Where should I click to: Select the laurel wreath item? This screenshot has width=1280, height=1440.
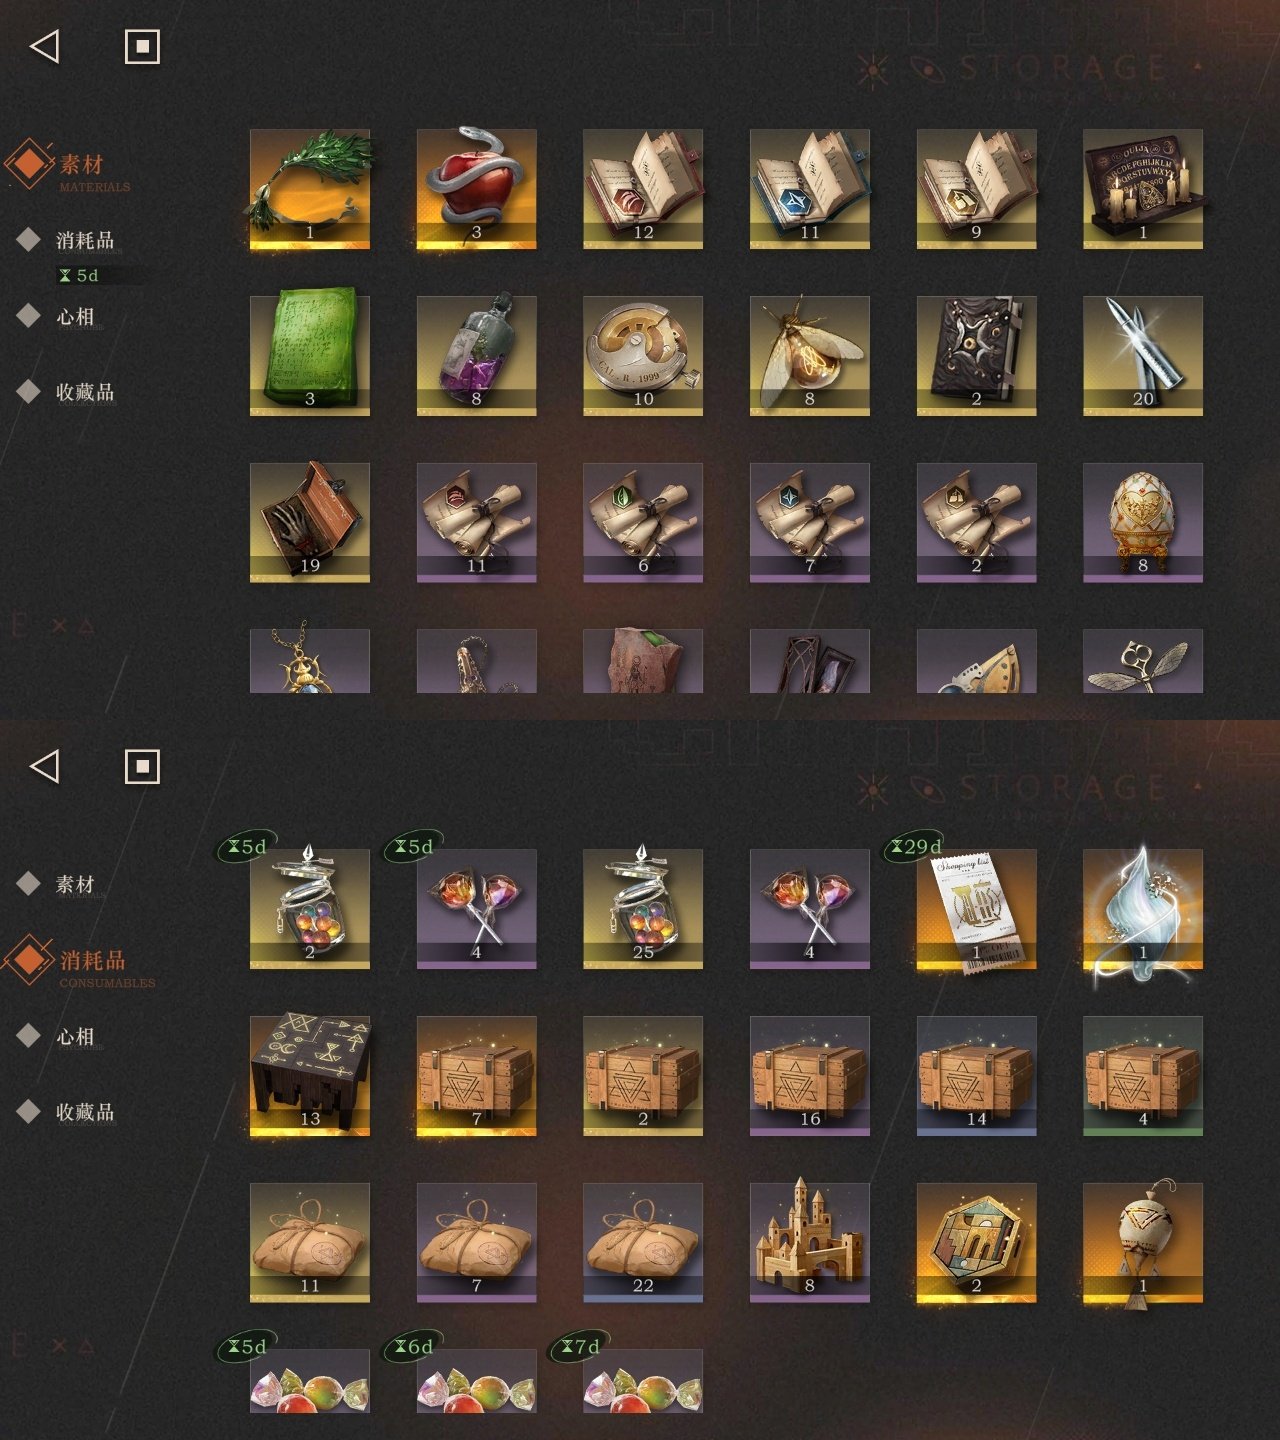(310, 189)
